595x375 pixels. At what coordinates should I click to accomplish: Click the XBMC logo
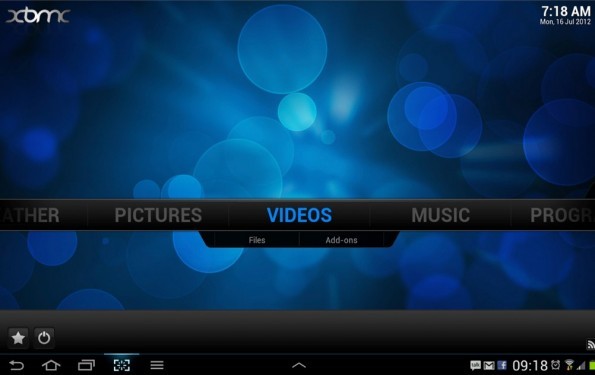pyautogui.click(x=38, y=16)
